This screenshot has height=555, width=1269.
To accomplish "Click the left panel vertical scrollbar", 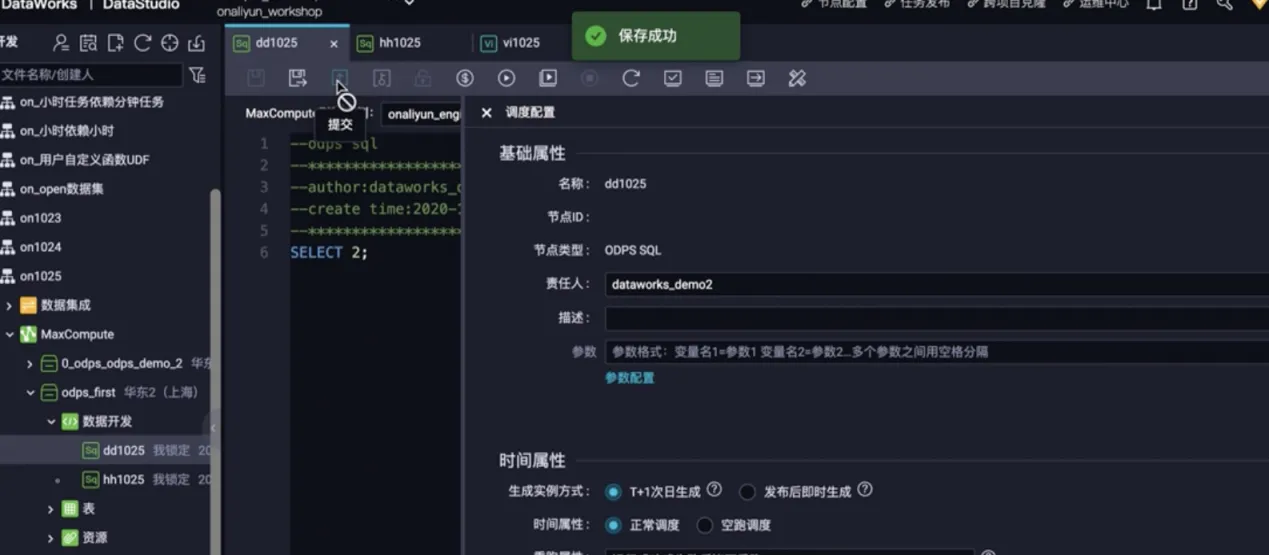I will coord(215,370).
